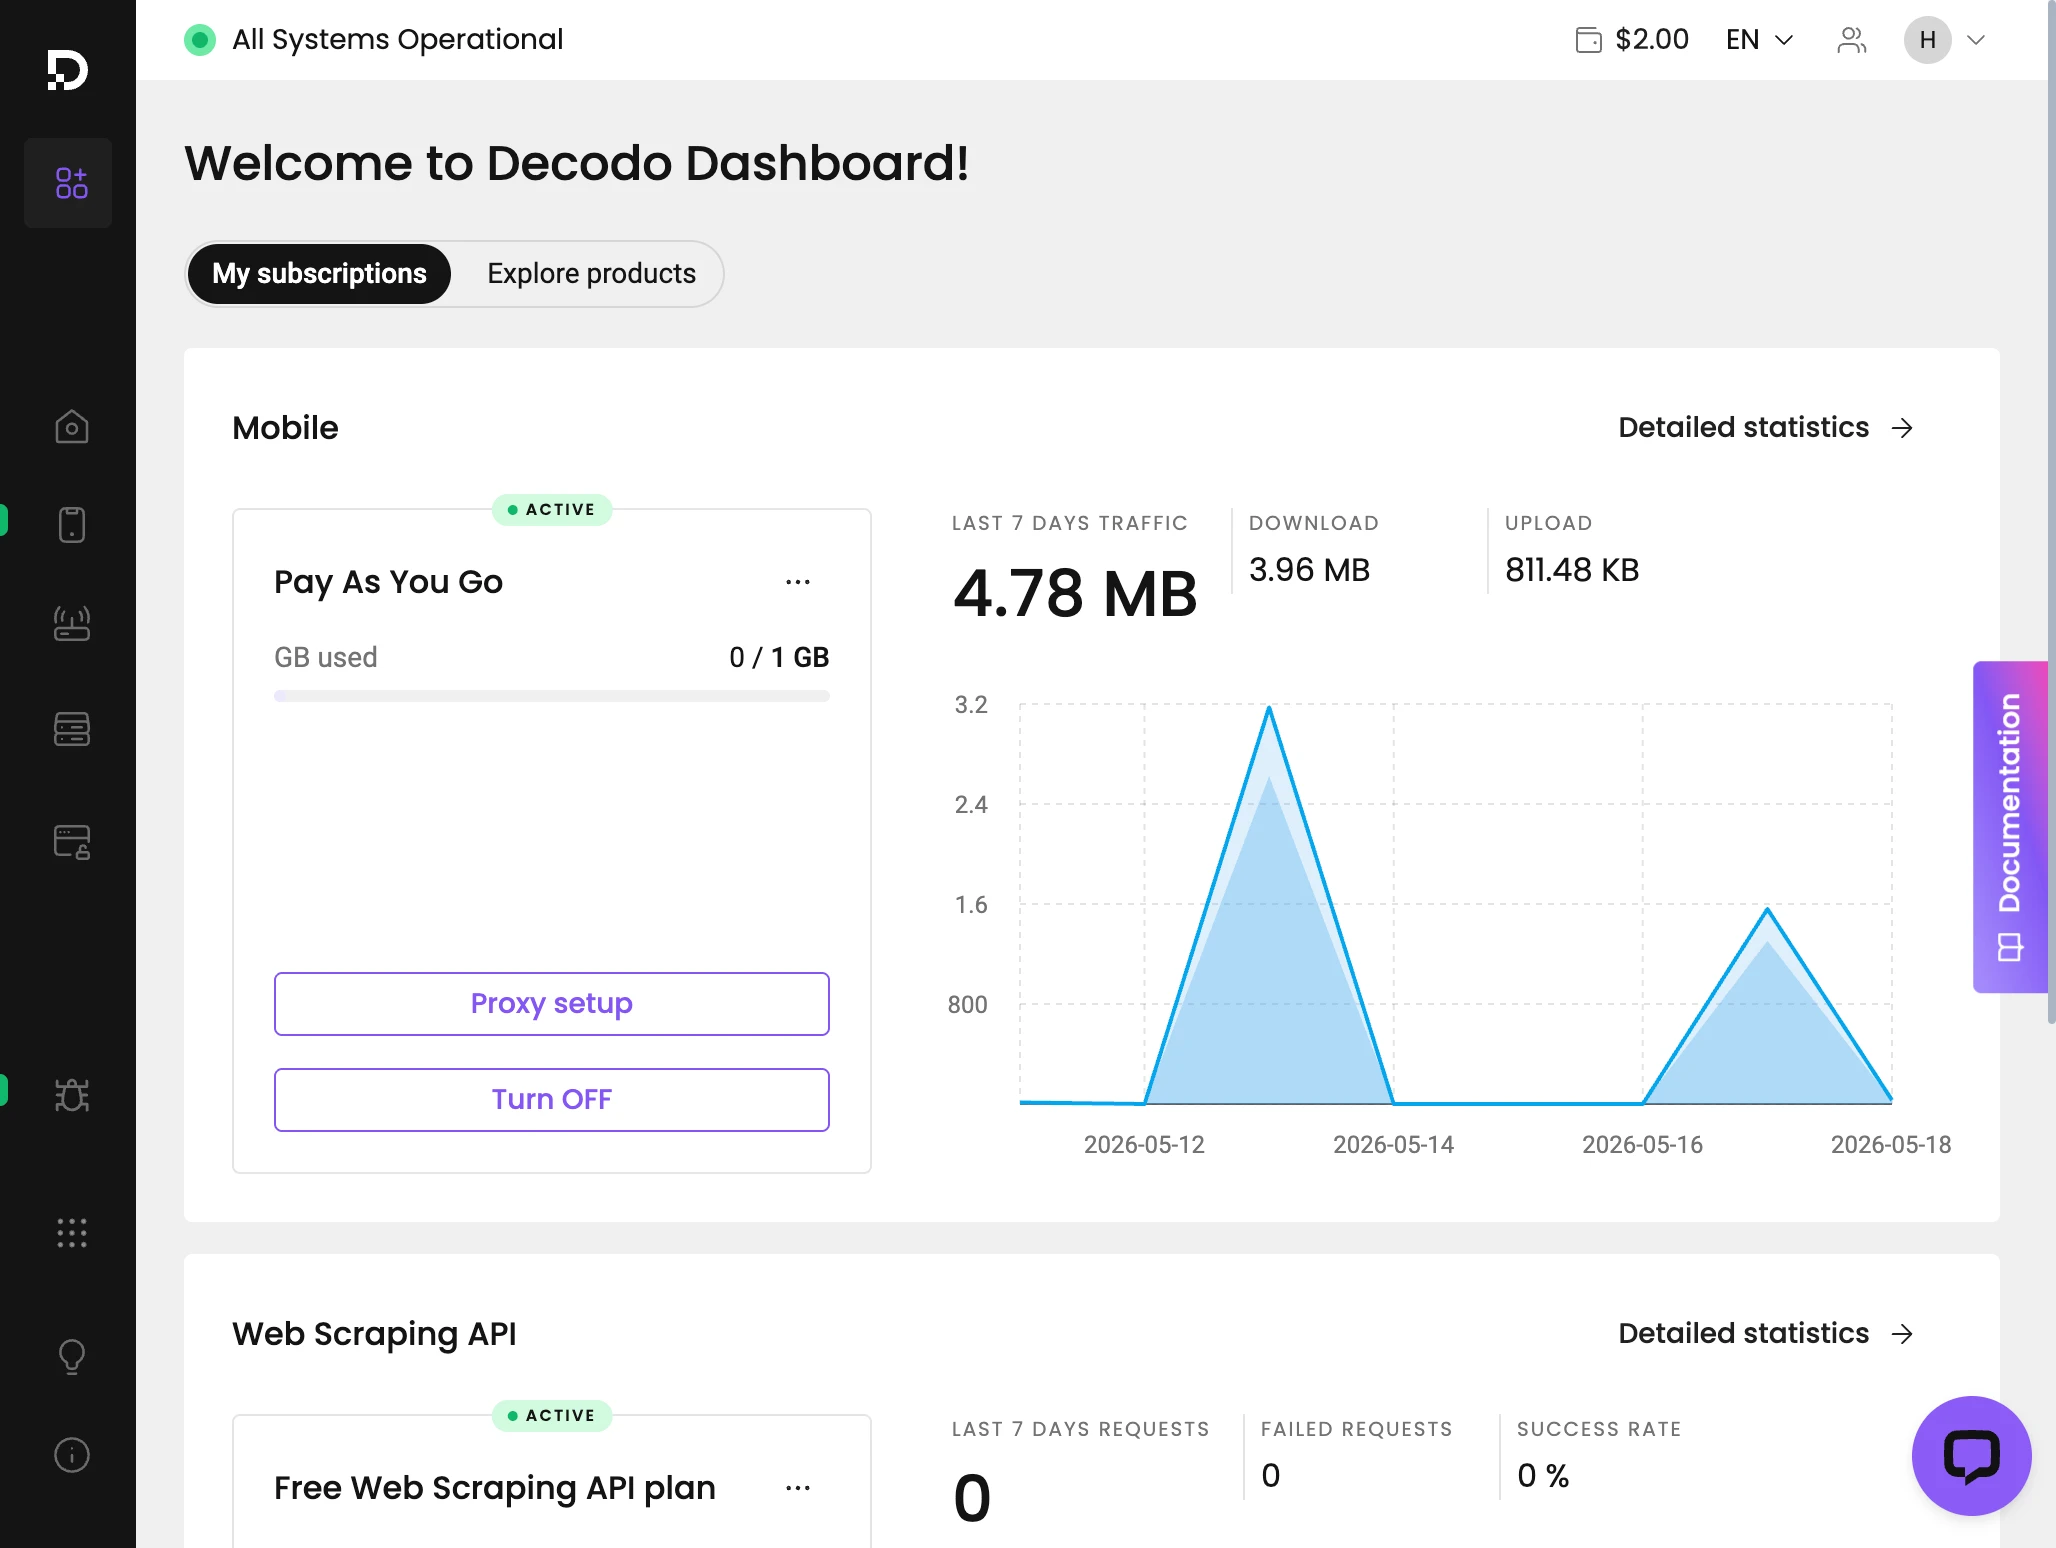Click the ACTIVE badge on Web Scraping plan
This screenshot has width=2056, height=1548.
552,1416
